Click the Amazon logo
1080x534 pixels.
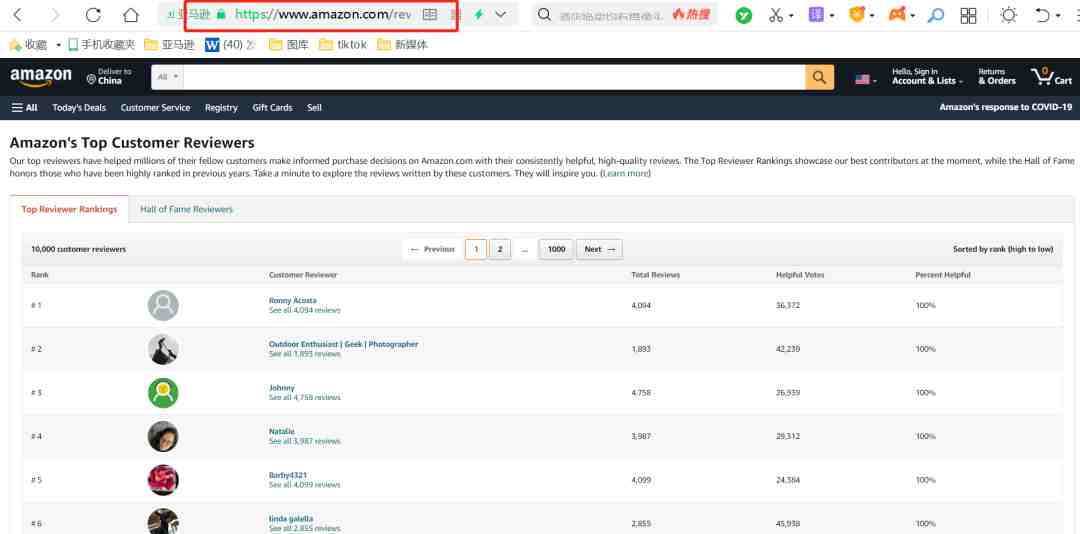coord(41,77)
